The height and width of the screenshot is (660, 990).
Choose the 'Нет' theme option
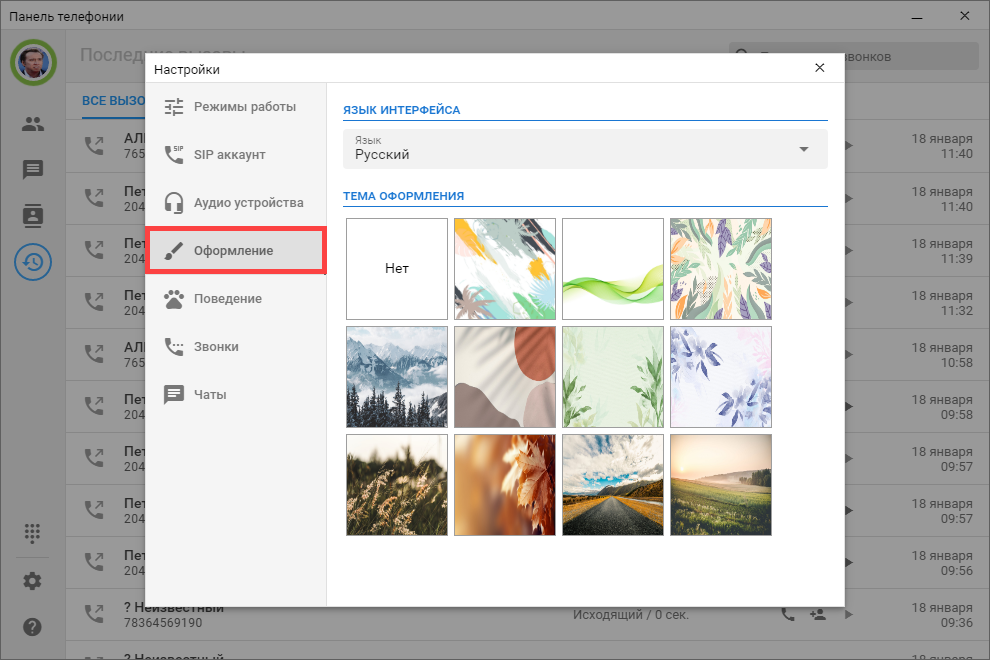(x=397, y=269)
